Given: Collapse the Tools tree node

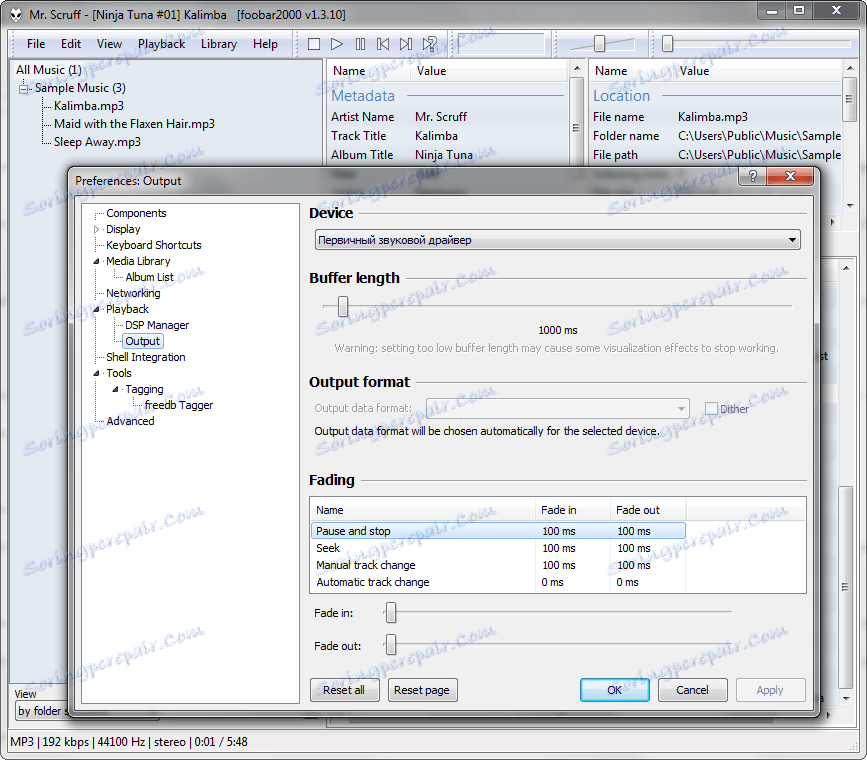Looking at the screenshot, I should pos(97,373).
